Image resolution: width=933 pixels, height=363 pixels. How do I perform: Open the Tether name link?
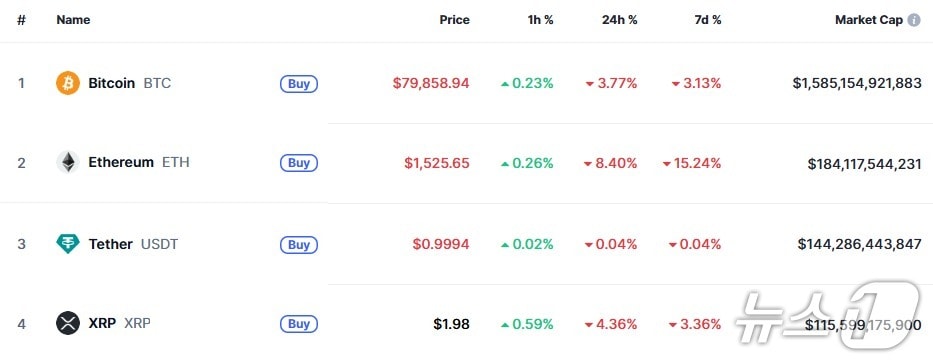(x=111, y=244)
